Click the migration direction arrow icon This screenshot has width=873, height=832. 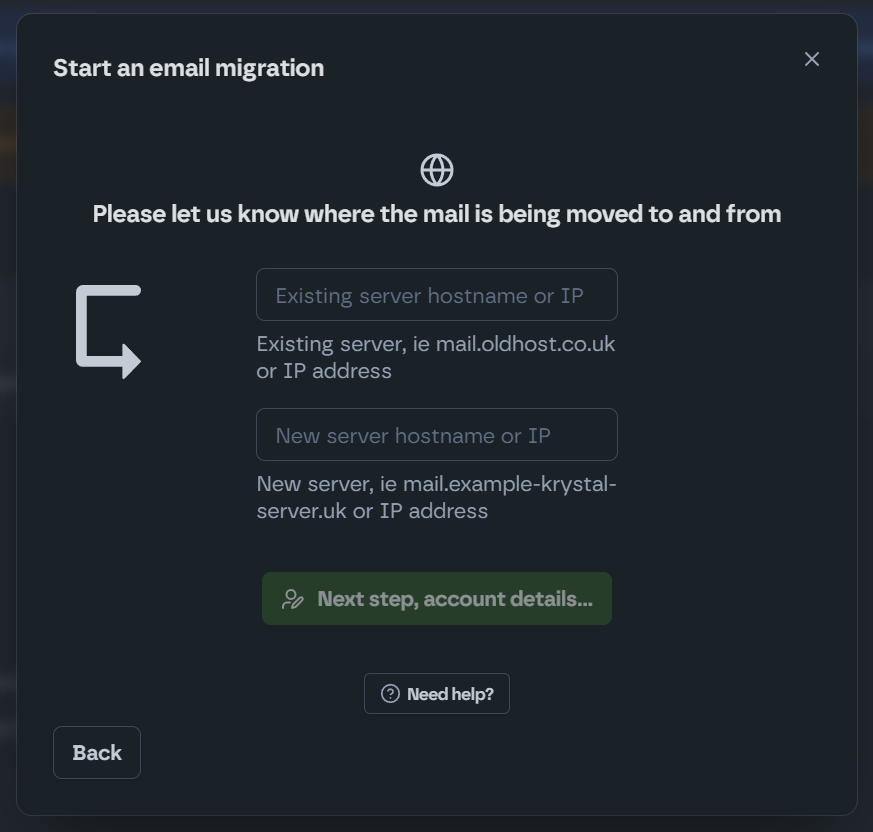[x=109, y=331]
